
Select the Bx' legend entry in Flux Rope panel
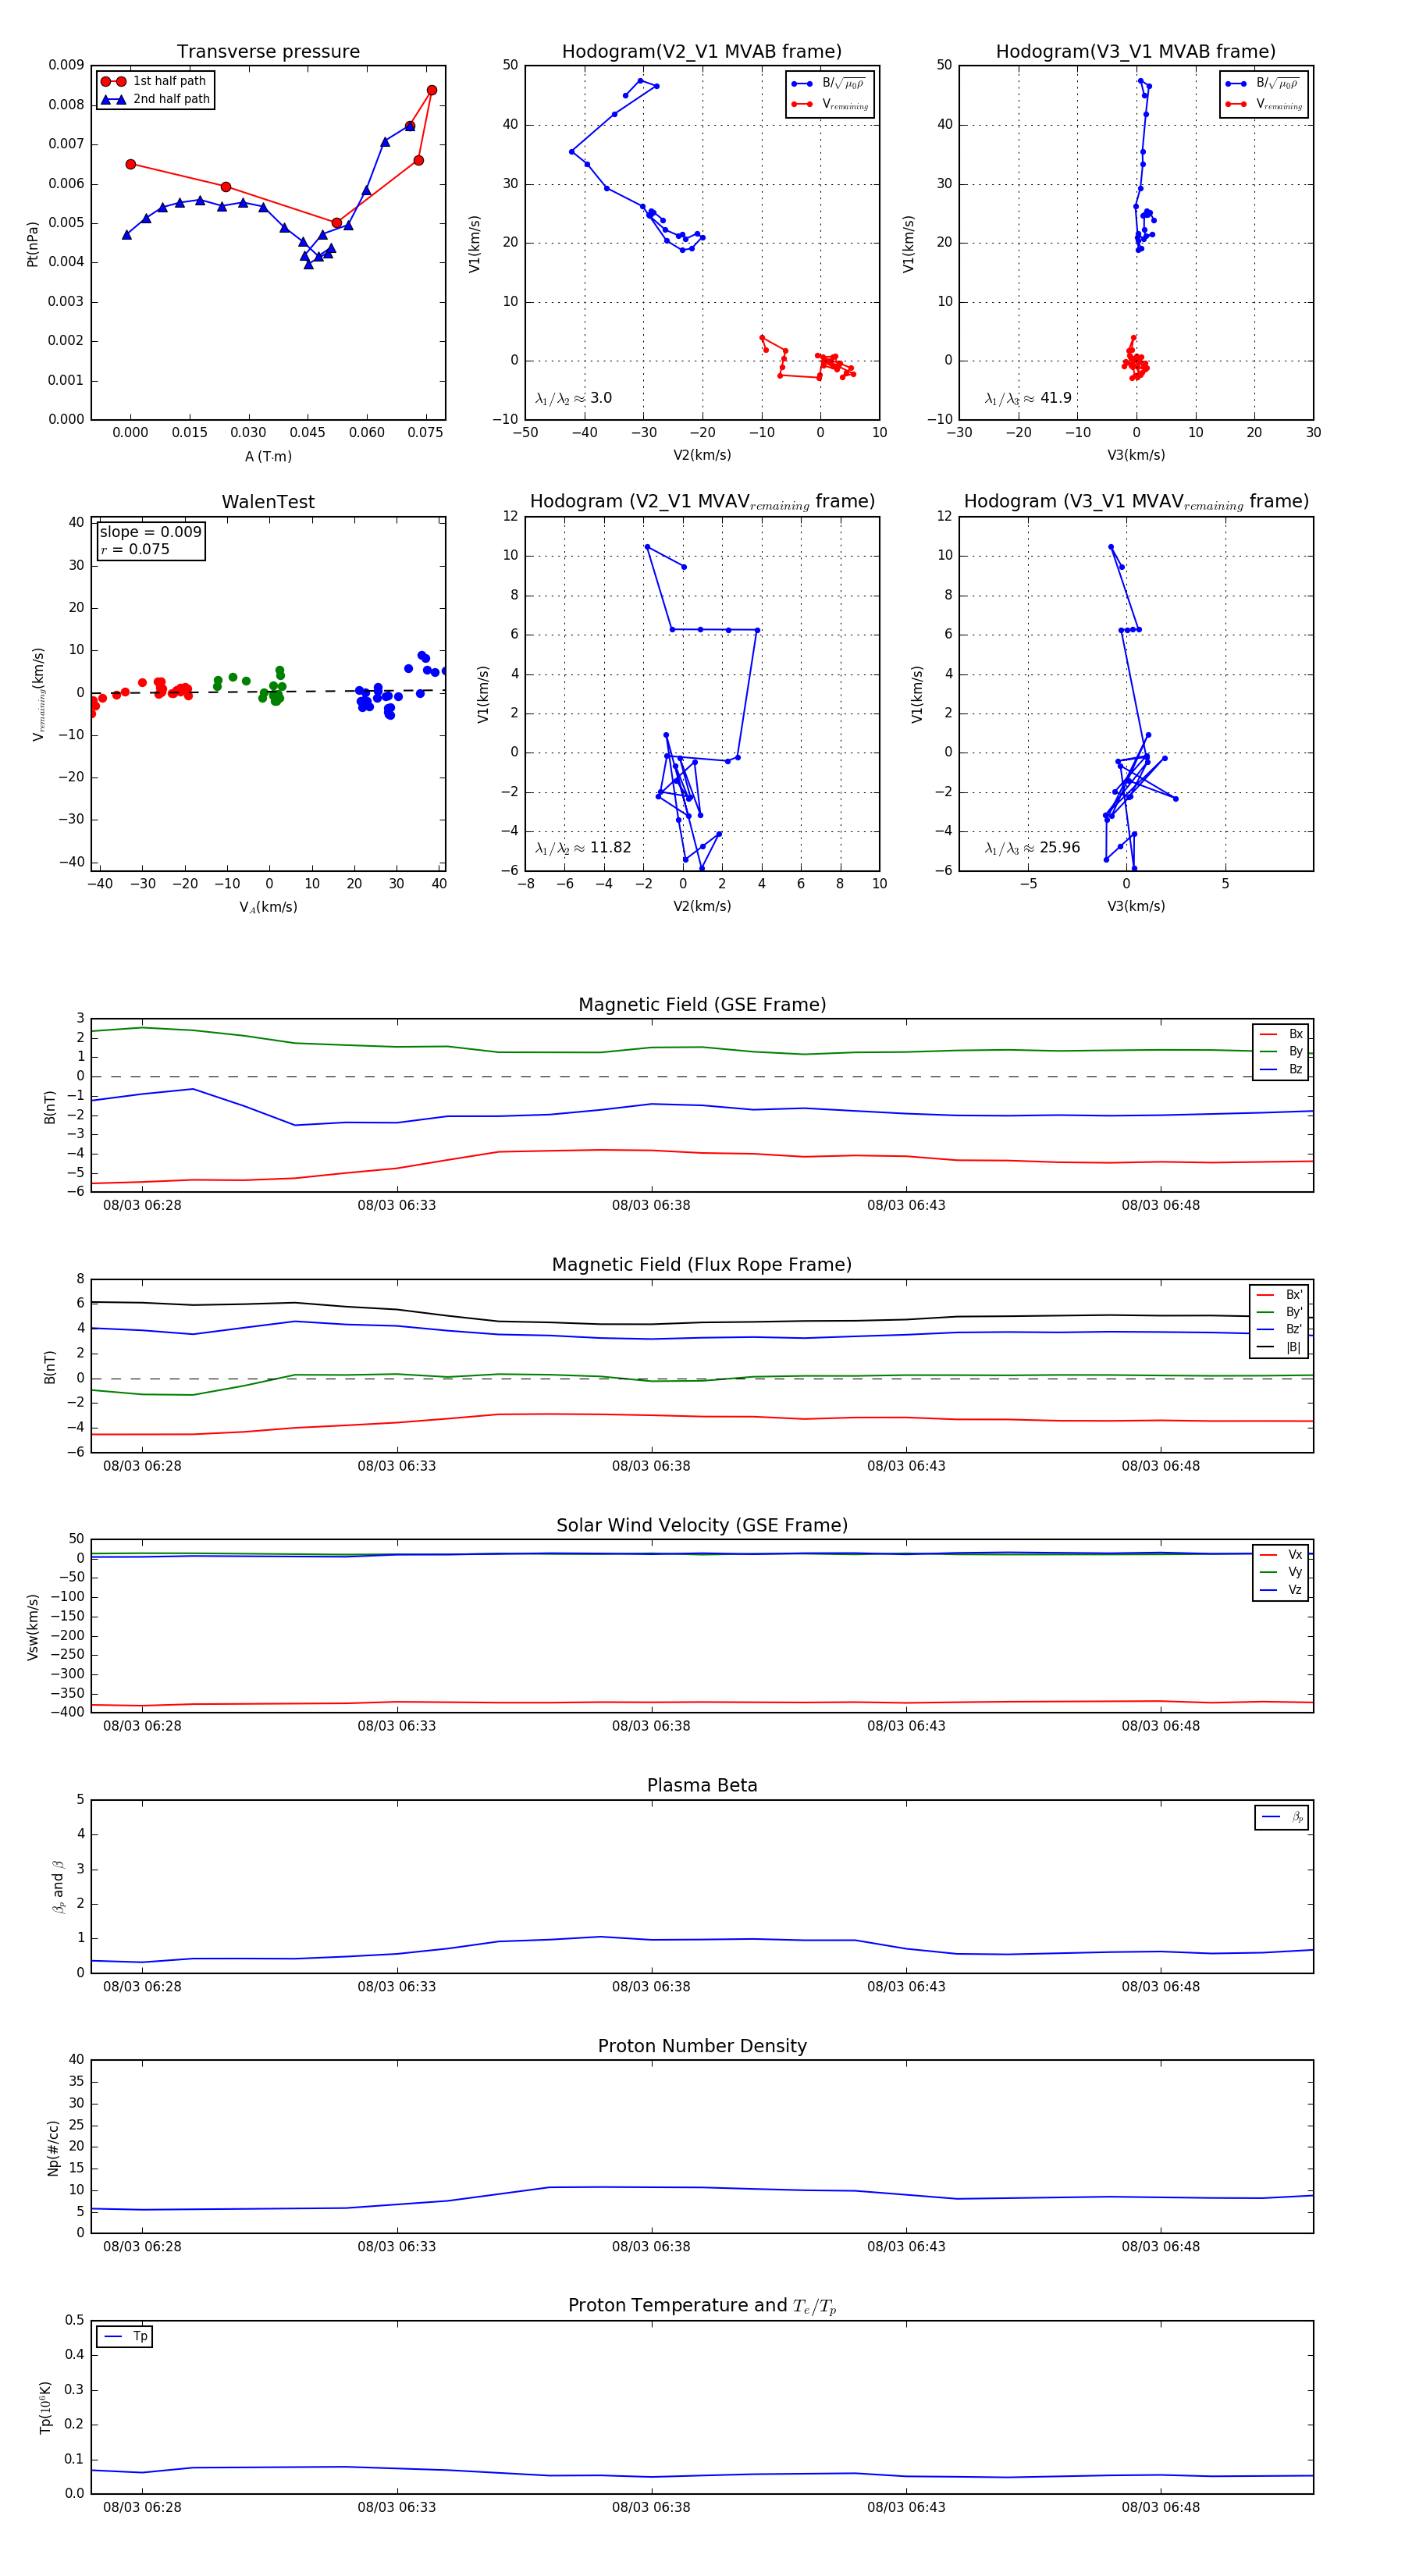1279,1294
